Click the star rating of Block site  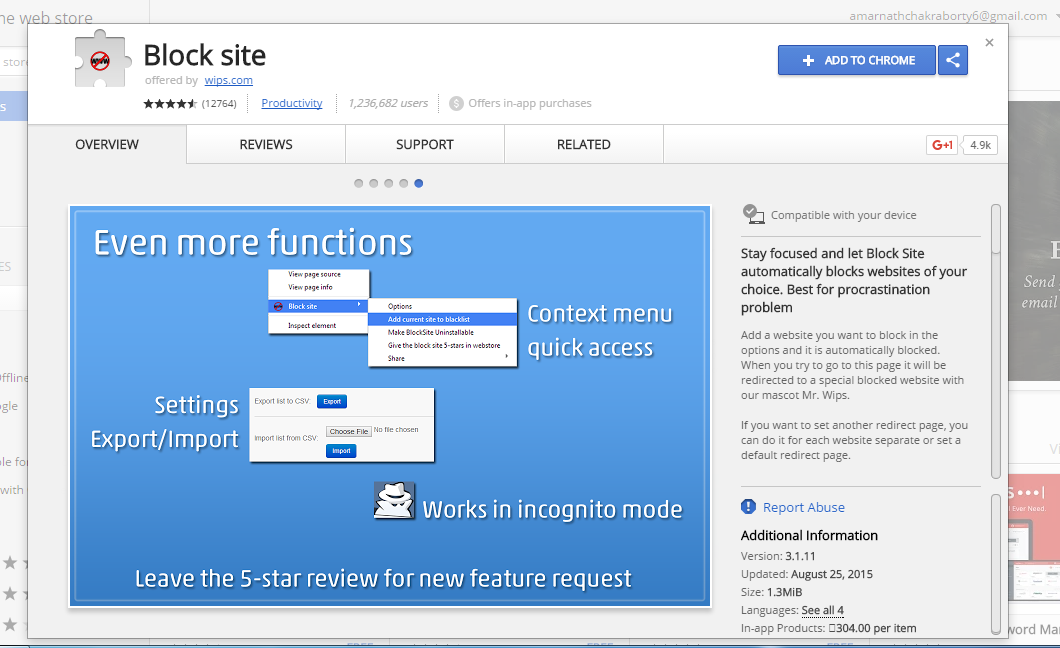(170, 103)
